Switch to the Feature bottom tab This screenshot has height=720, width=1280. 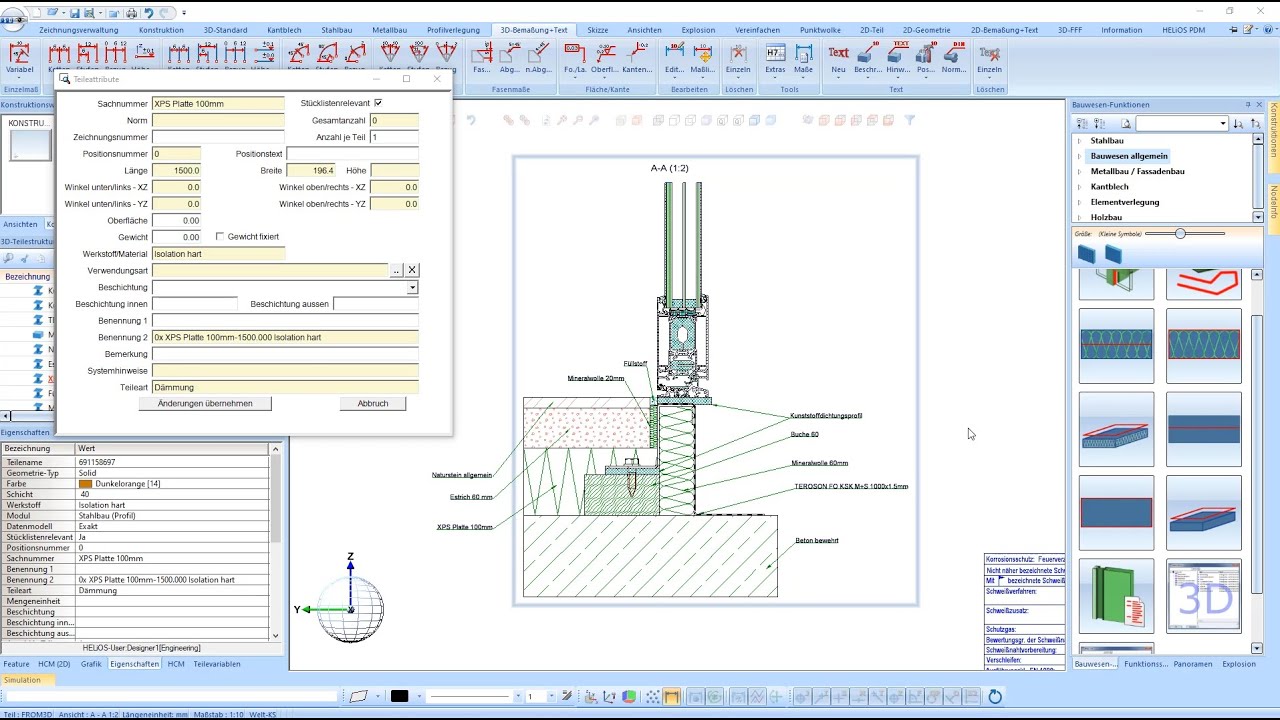[x=16, y=664]
